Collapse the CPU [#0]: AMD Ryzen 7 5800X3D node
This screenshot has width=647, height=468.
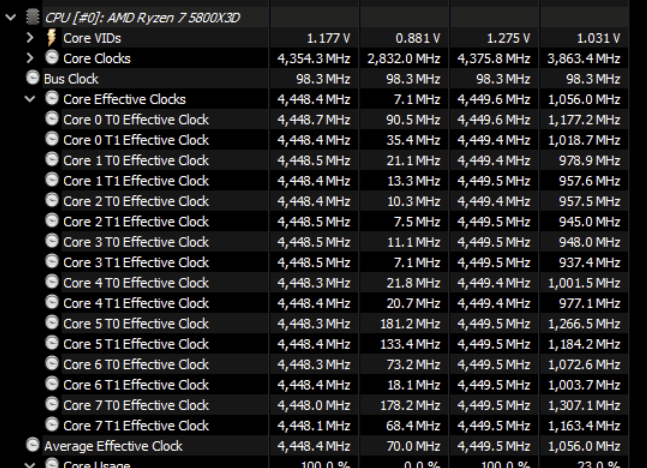tap(11, 17)
